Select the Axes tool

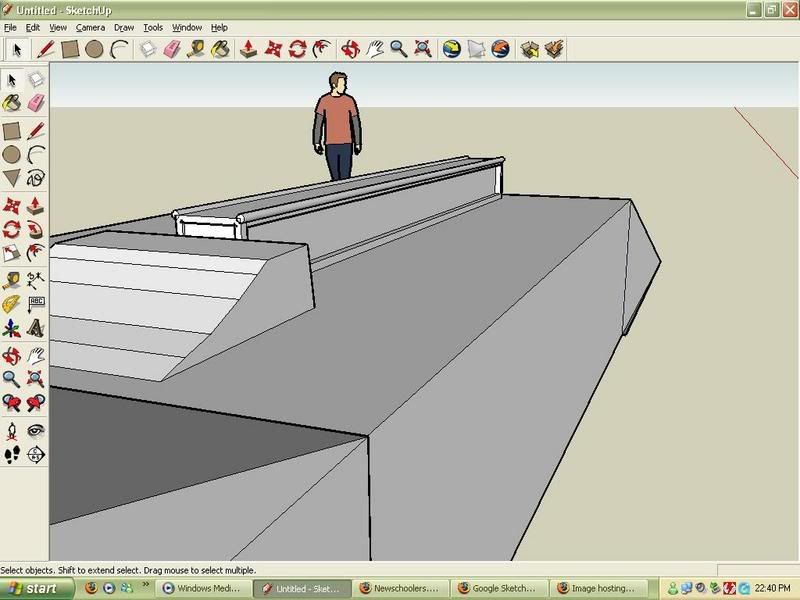[12, 328]
